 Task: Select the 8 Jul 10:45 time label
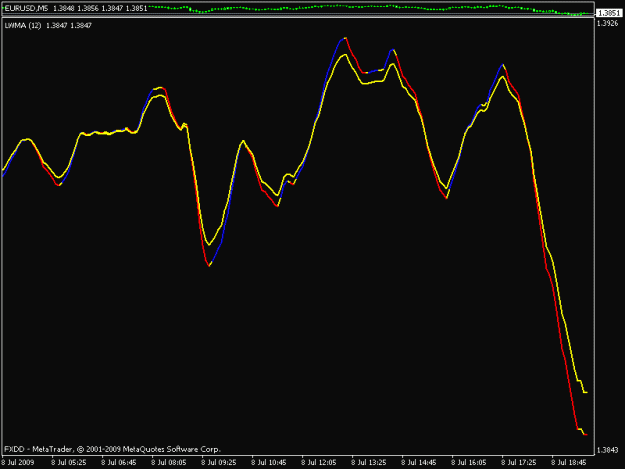click(x=268, y=463)
